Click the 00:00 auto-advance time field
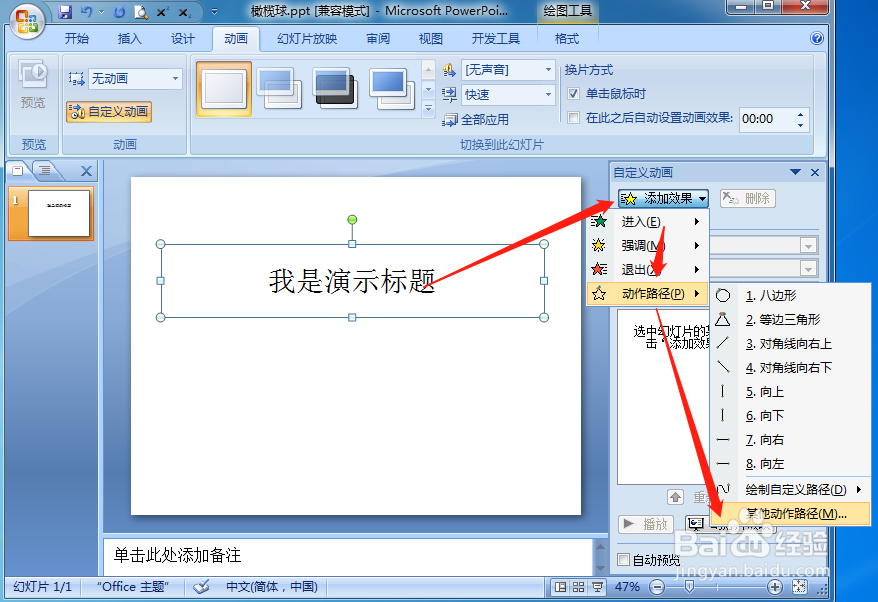This screenshot has width=878, height=602. [766, 119]
